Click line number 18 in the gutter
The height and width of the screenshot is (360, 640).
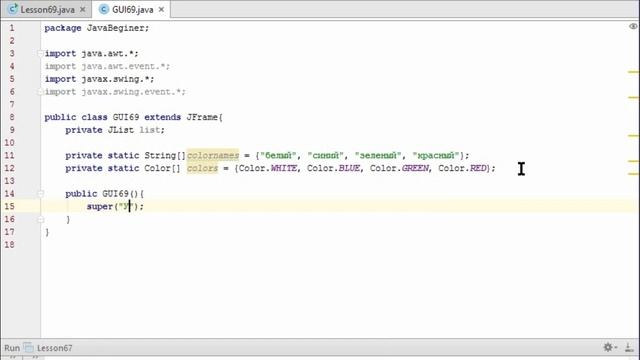click(9, 244)
